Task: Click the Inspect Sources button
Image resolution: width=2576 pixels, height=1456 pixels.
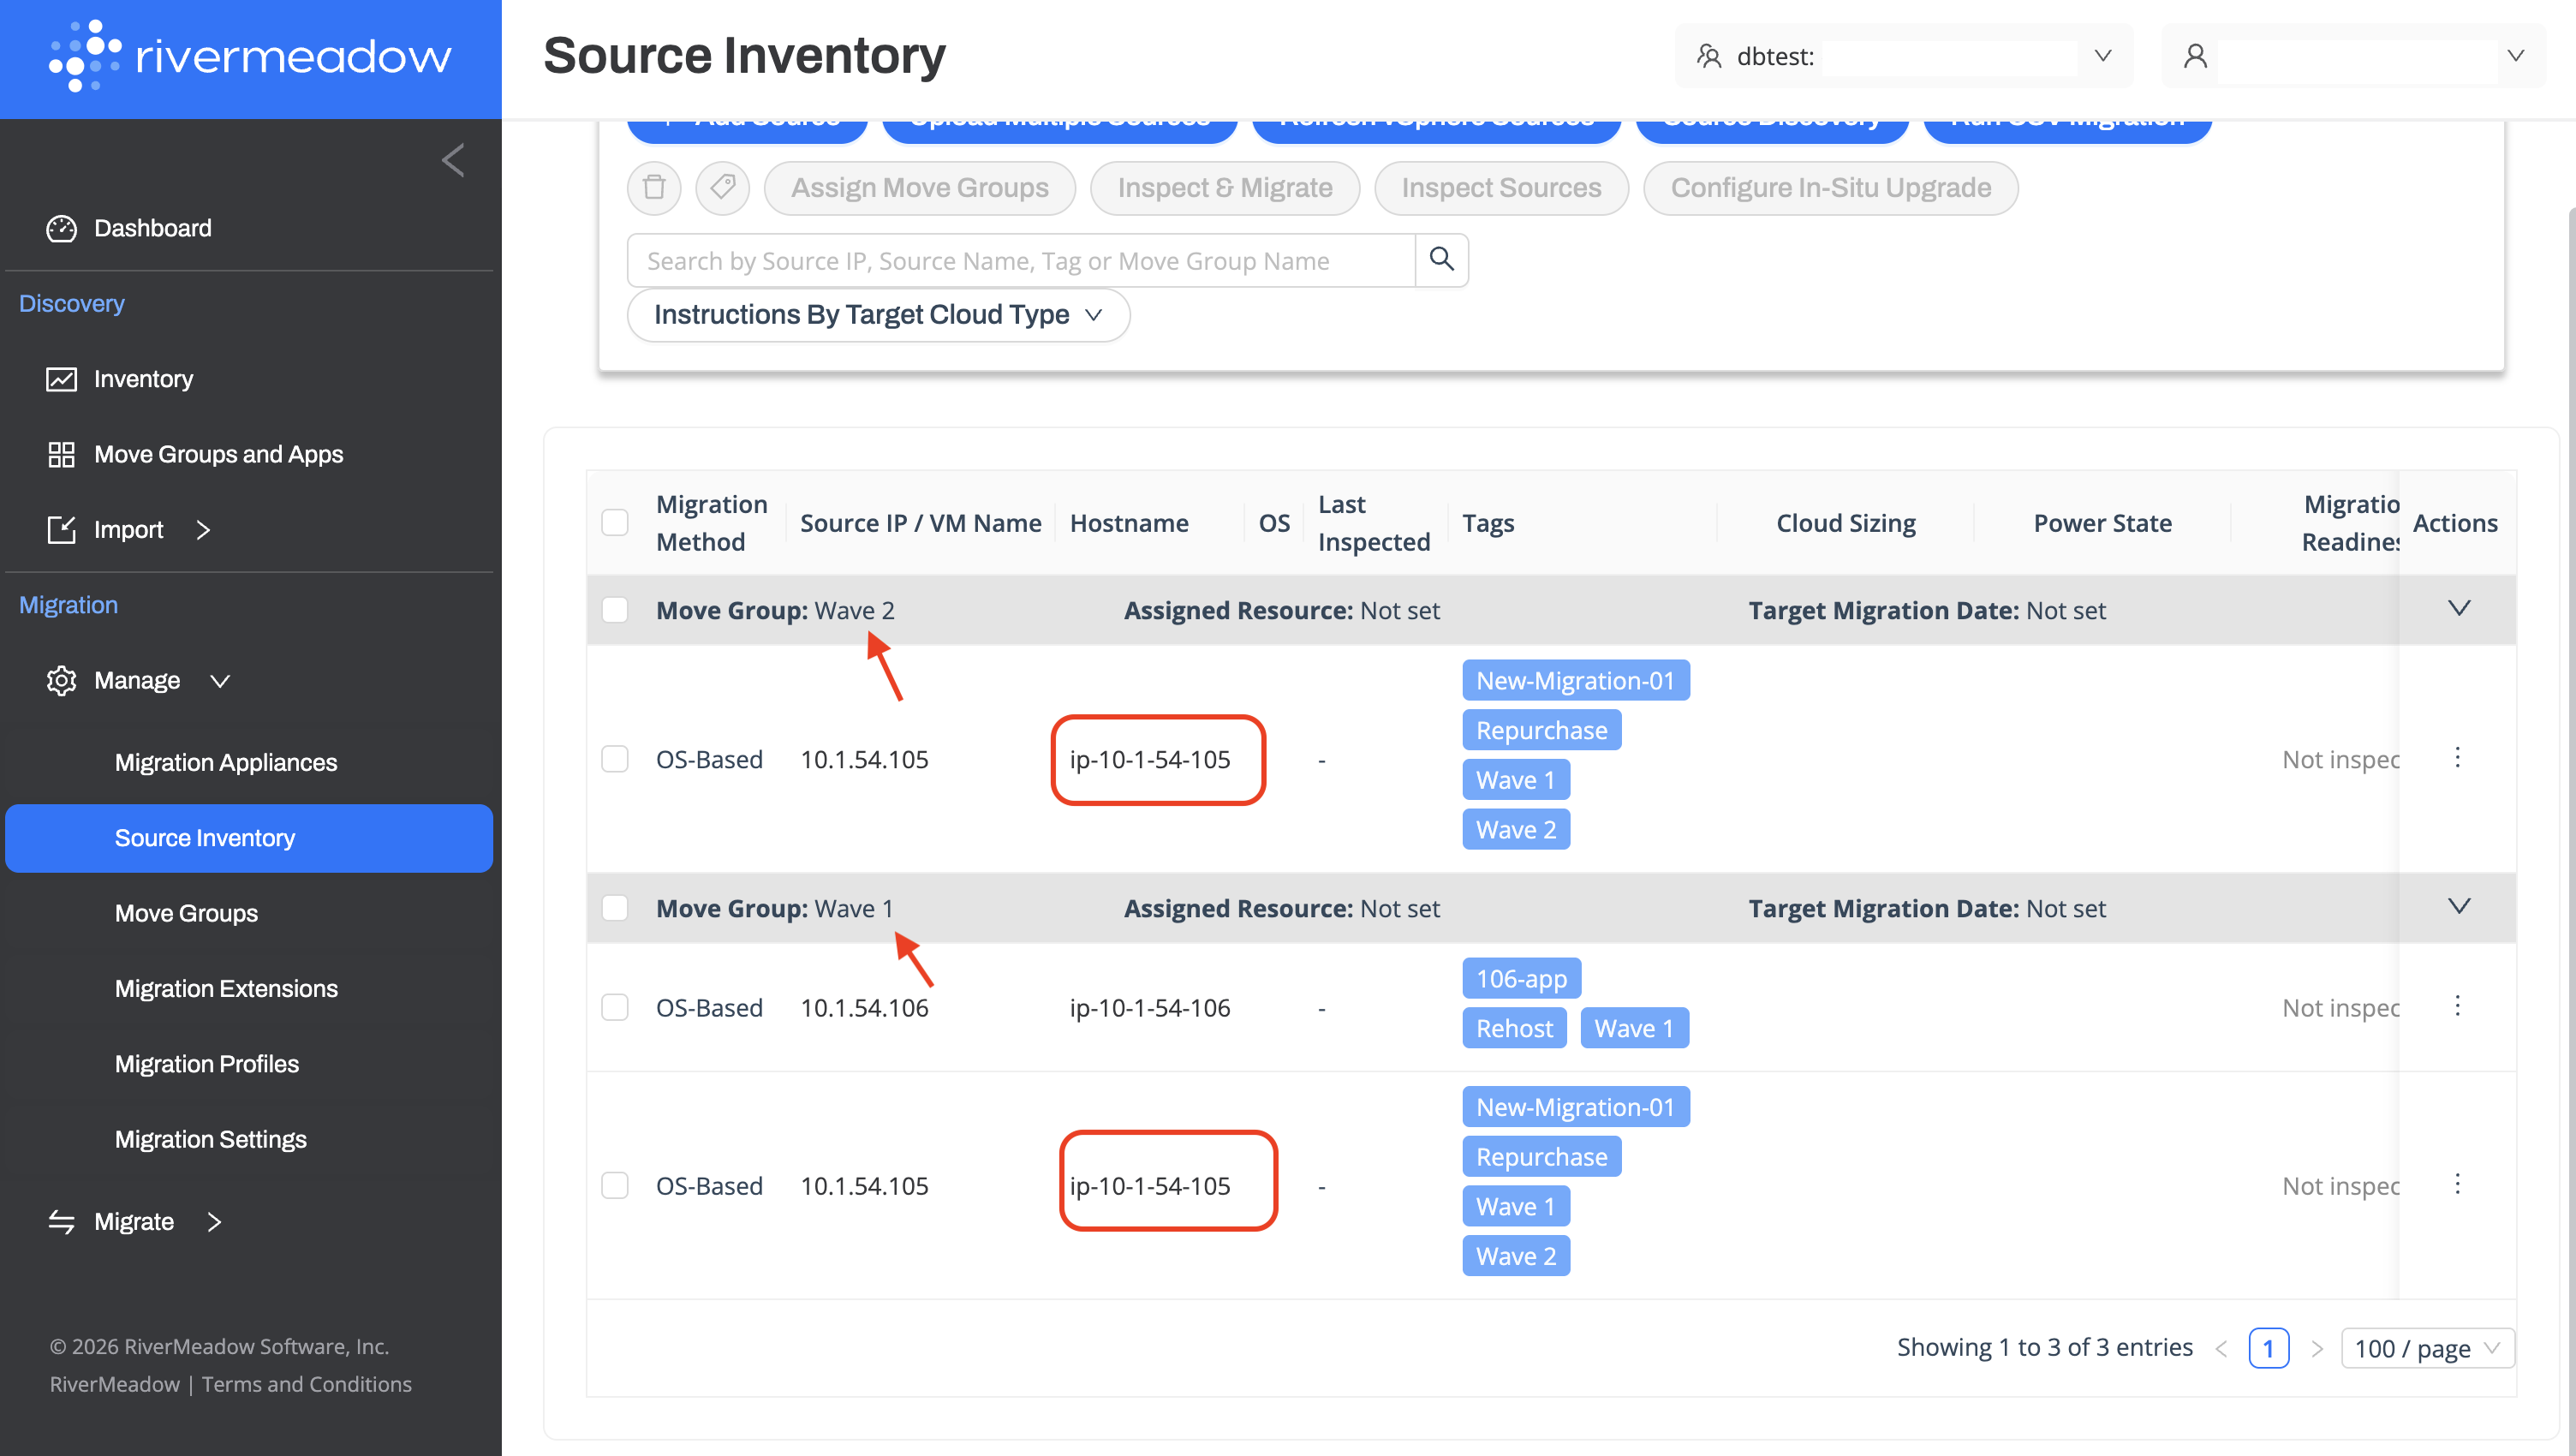Action: 1500,188
